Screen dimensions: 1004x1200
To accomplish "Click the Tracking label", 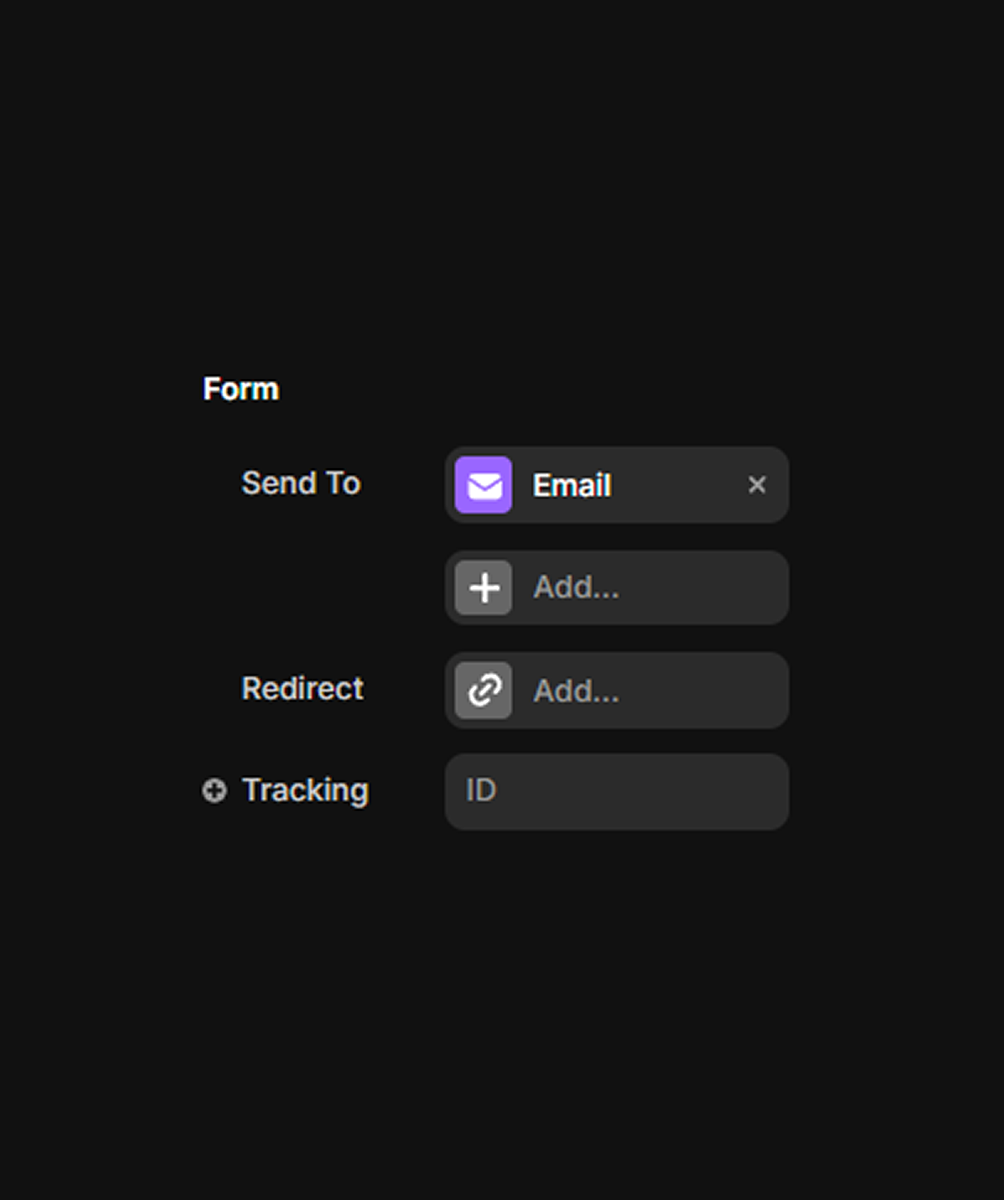I will [x=305, y=791].
